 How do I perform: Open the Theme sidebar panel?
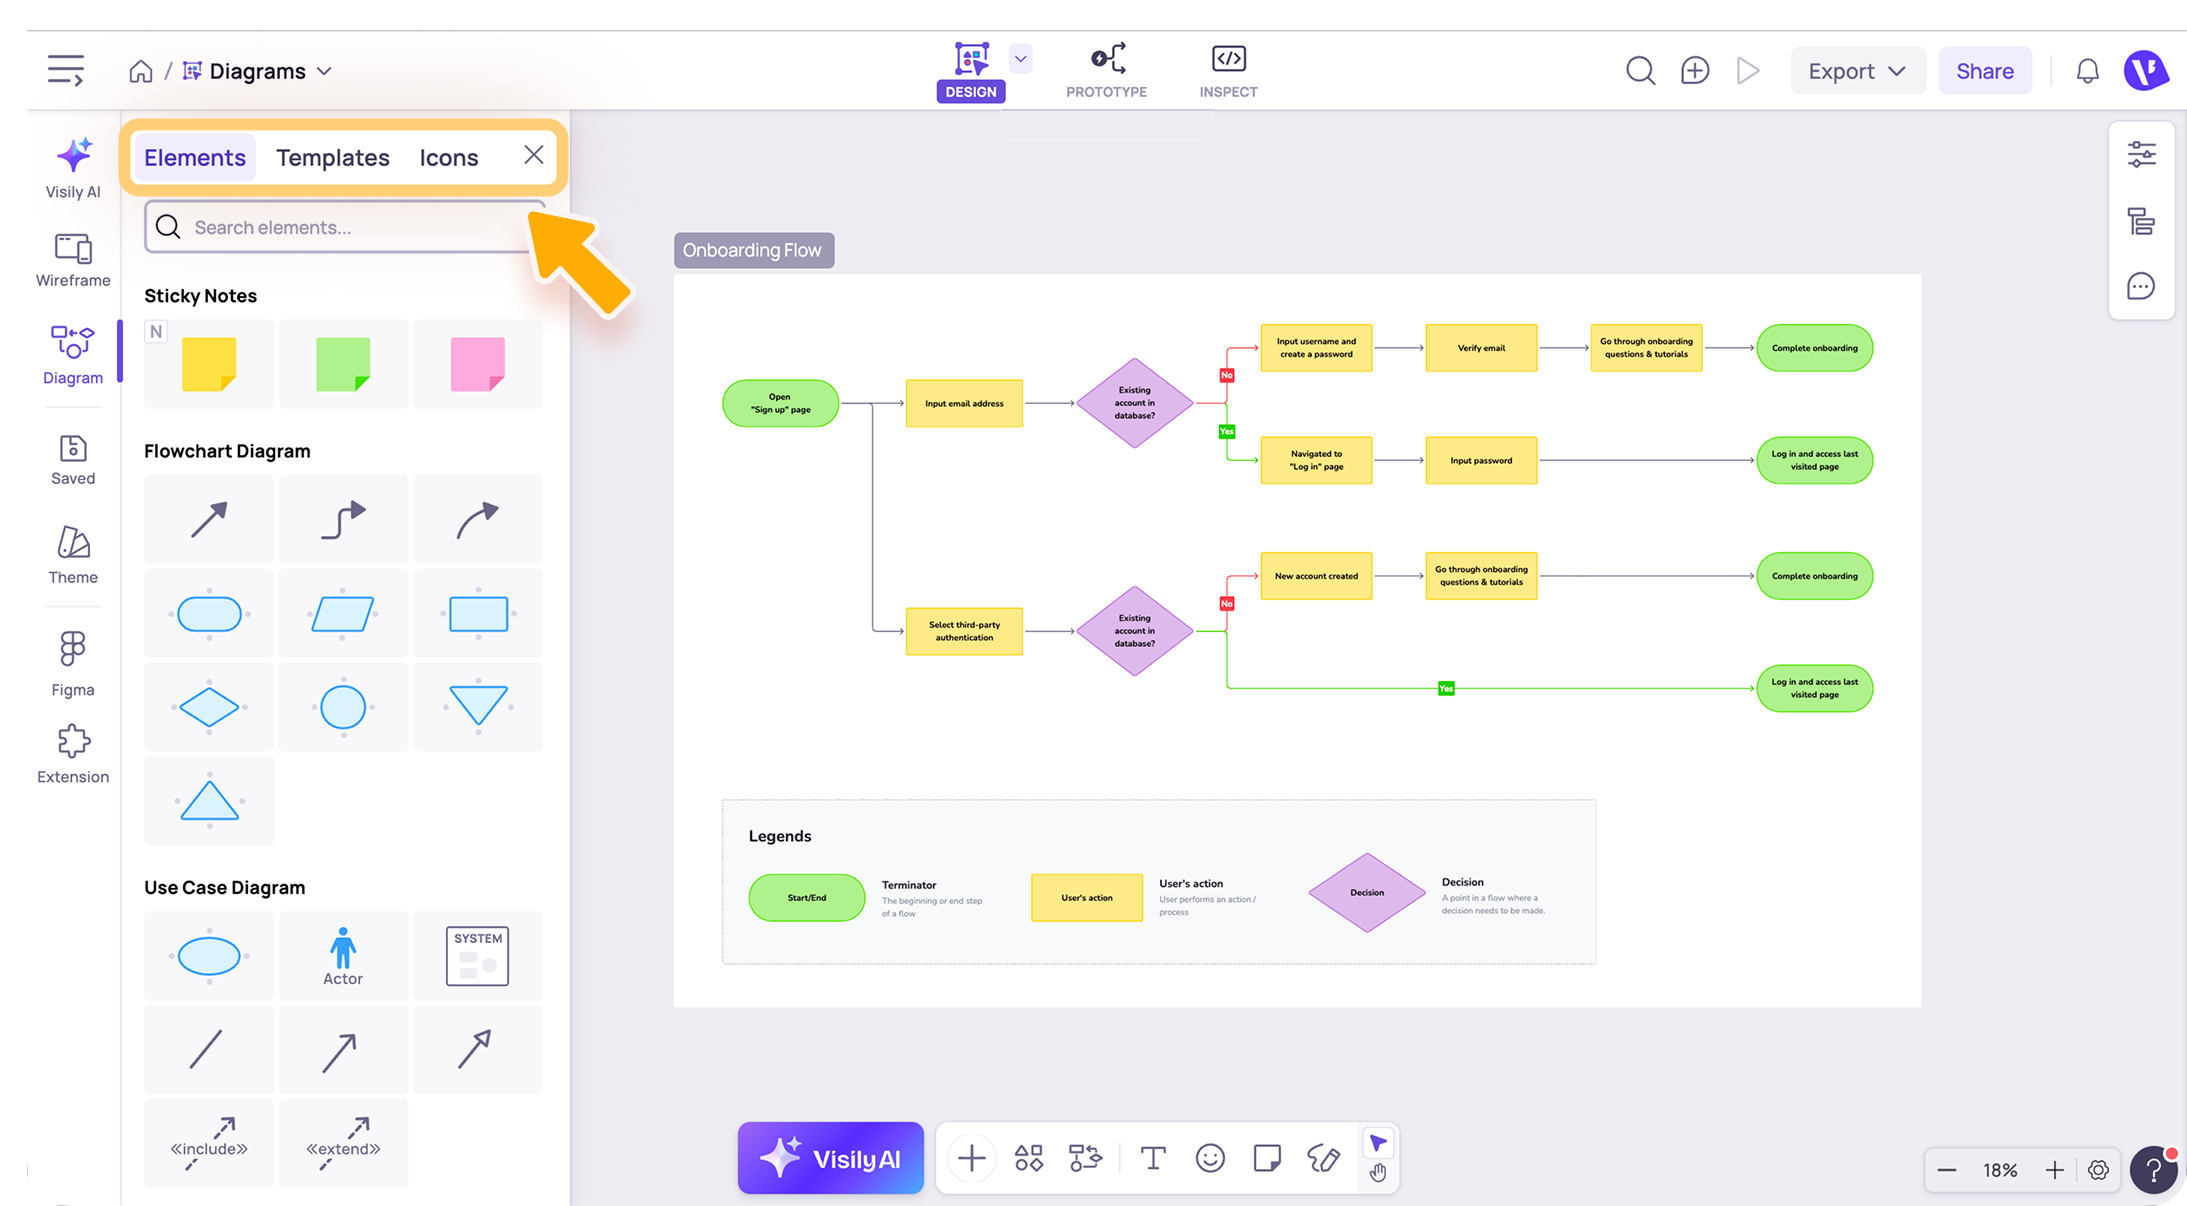73,555
